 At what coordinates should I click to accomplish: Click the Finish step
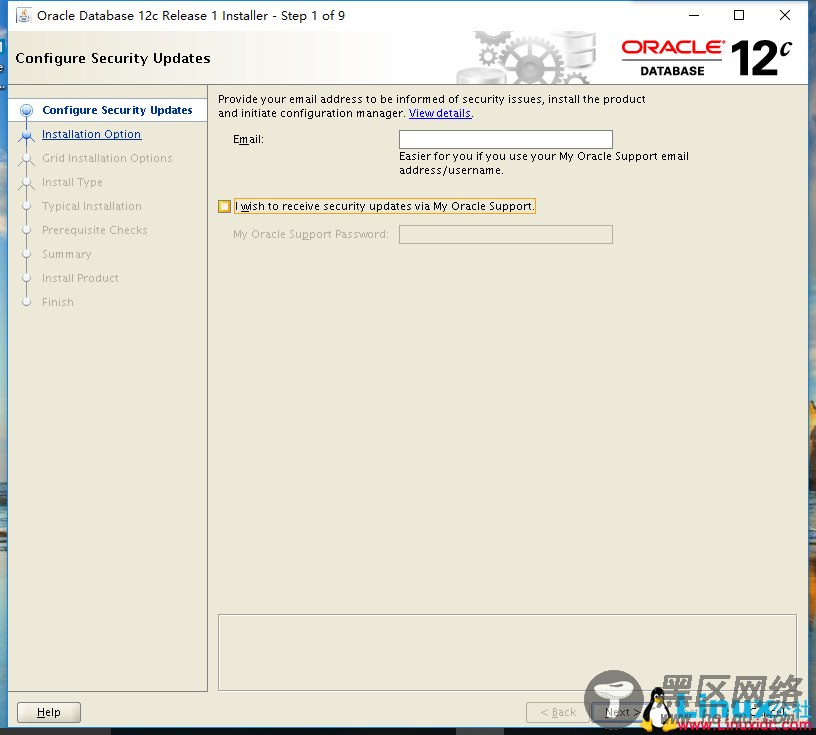click(58, 302)
